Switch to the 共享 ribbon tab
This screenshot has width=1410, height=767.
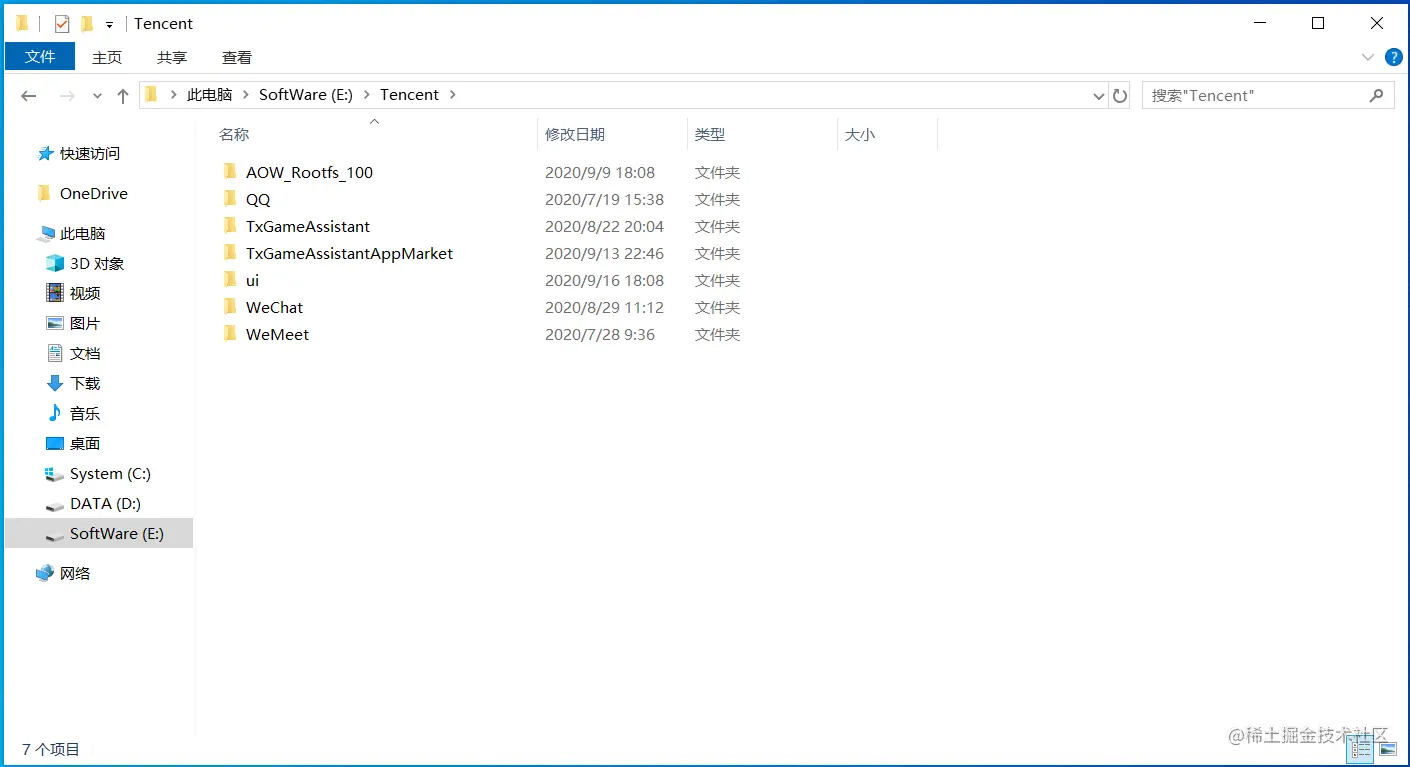[x=172, y=57]
